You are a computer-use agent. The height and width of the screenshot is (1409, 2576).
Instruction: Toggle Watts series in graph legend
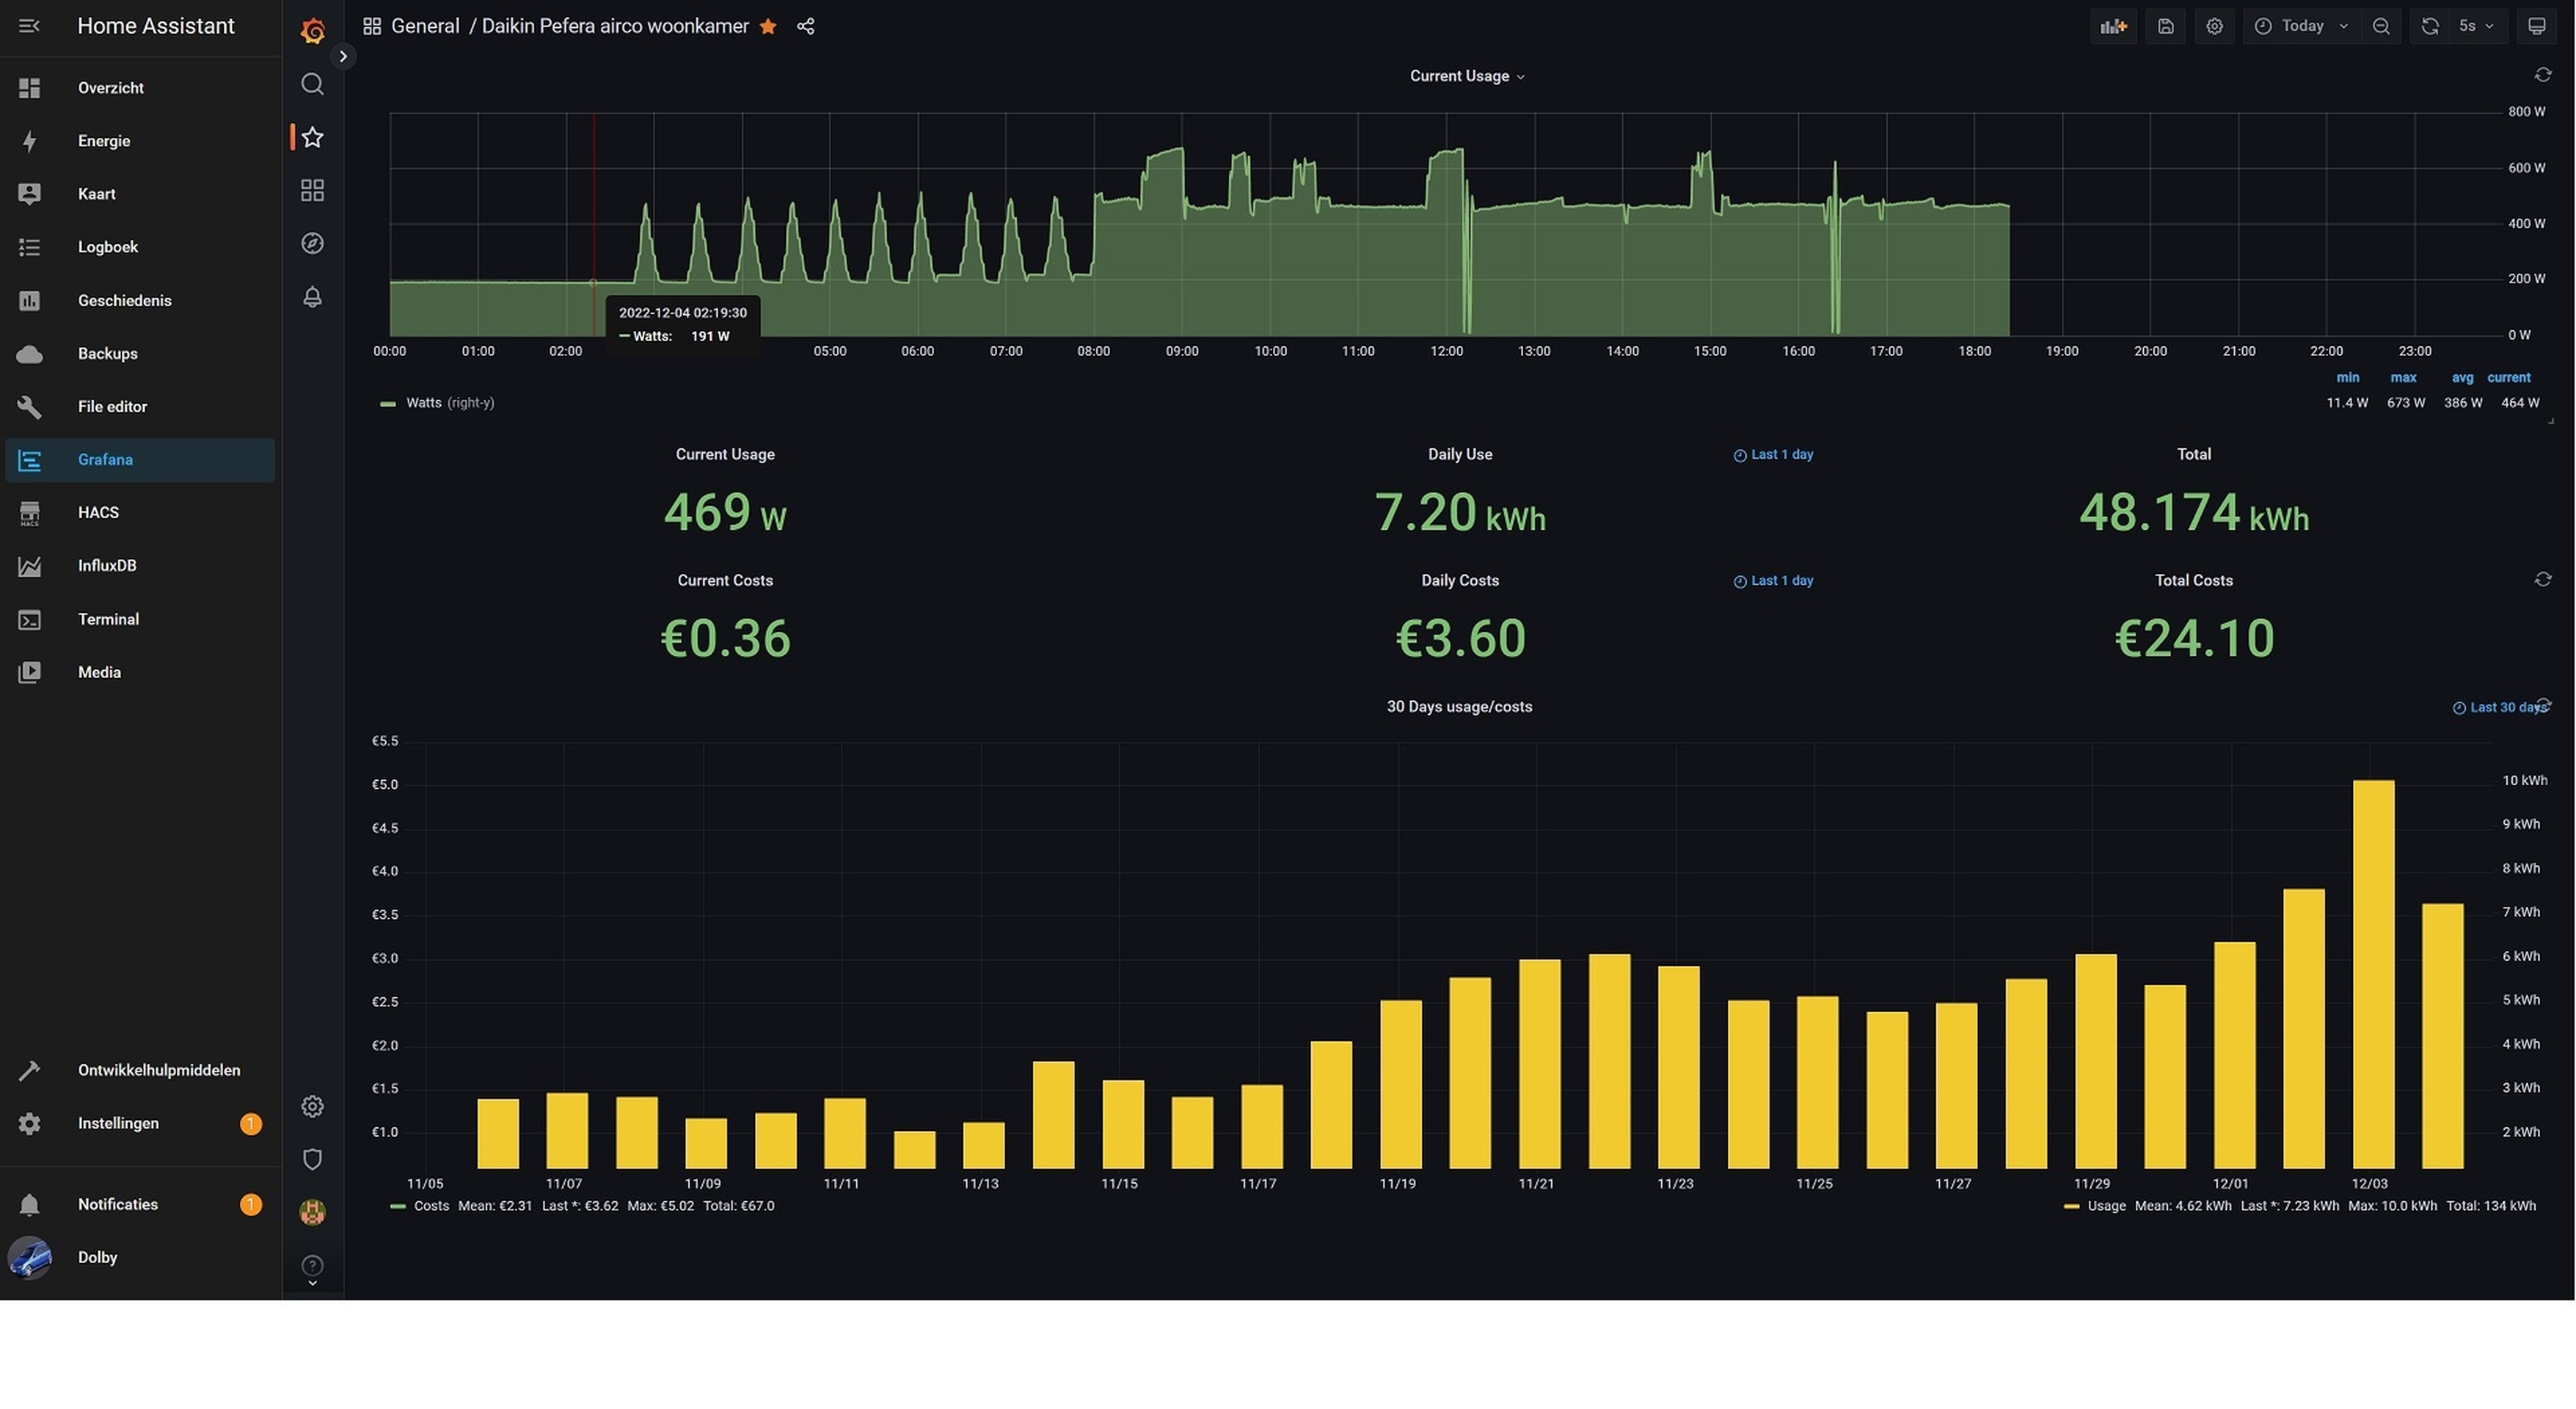(423, 403)
